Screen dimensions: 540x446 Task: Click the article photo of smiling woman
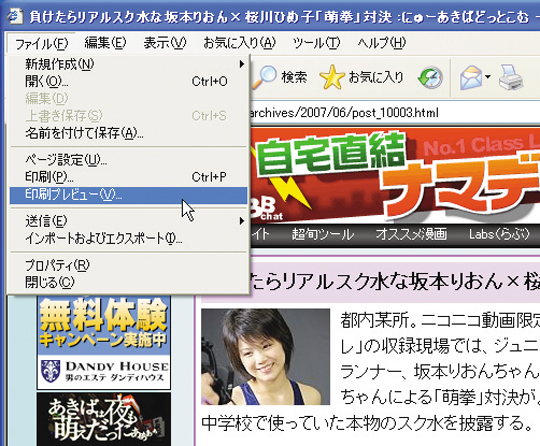click(265, 356)
